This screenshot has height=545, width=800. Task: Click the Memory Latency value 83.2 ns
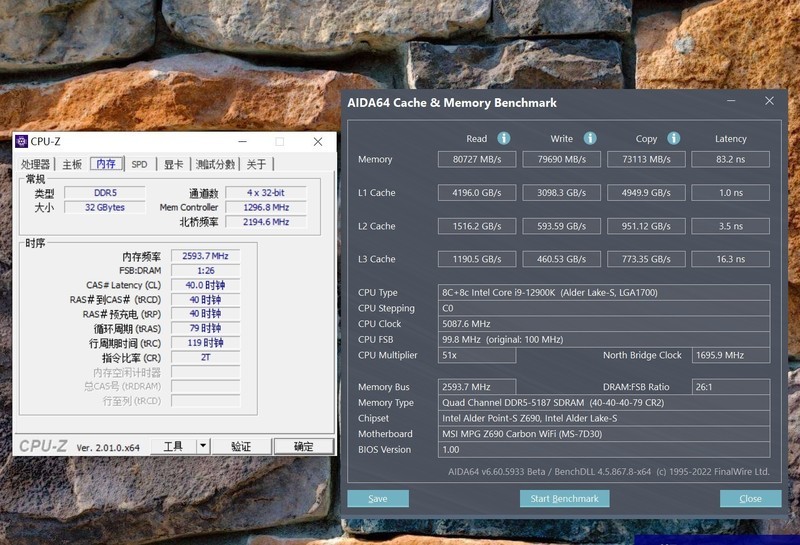(731, 159)
